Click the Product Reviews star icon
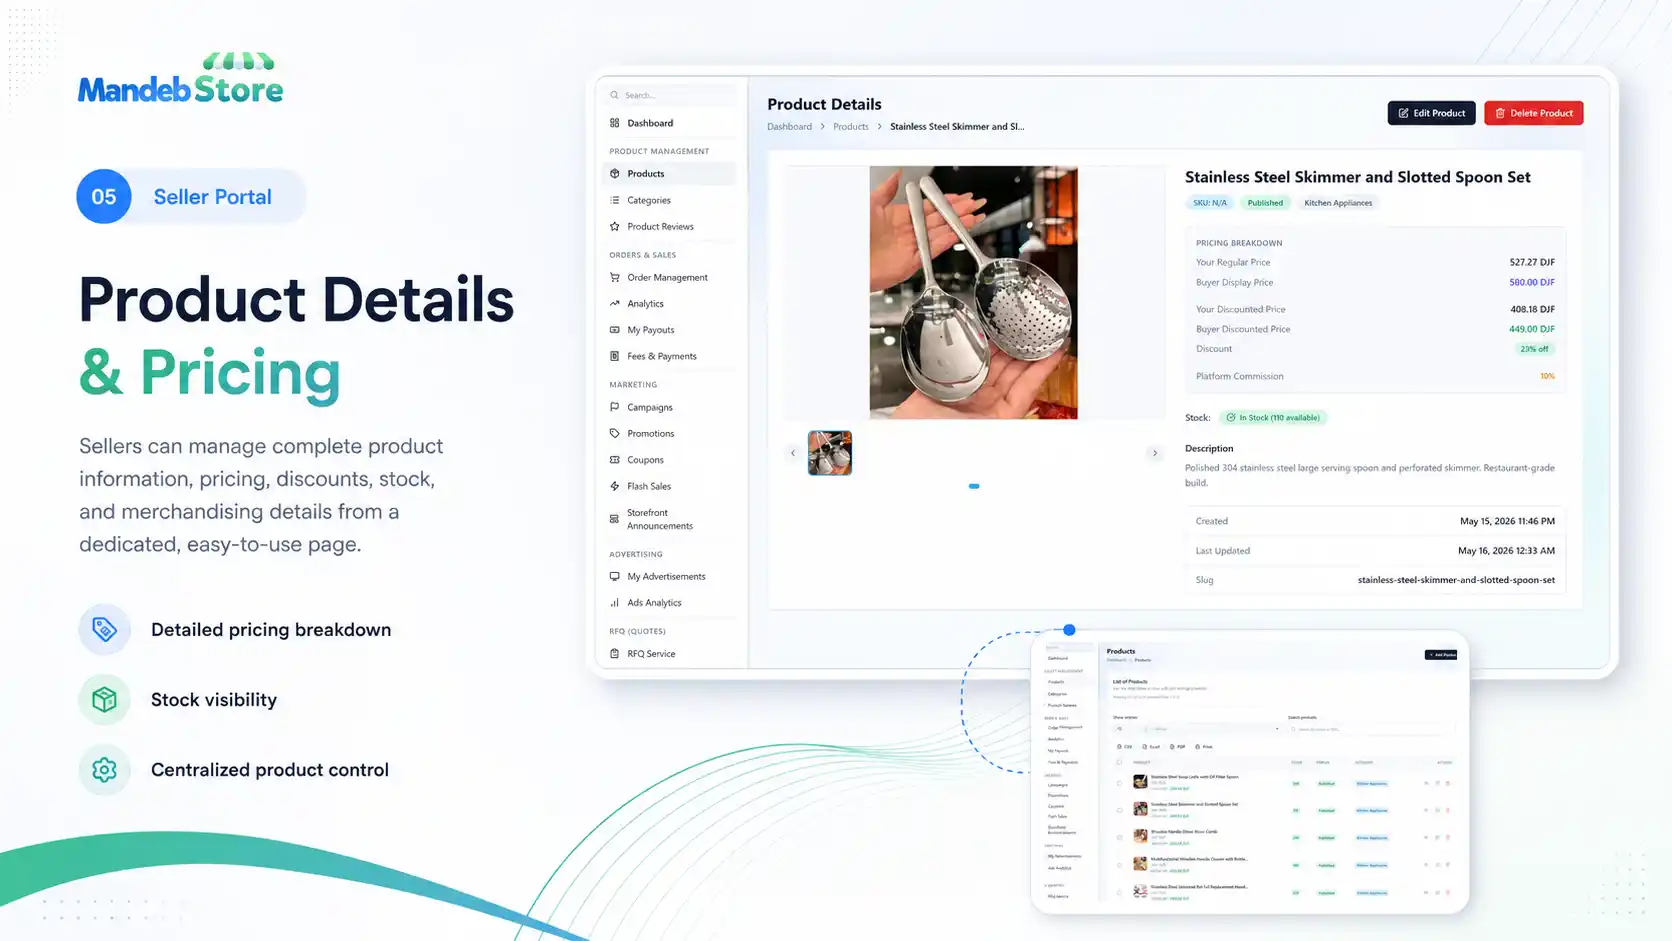The width and height of the screenshot is (1672, 941). click(614, 227)
